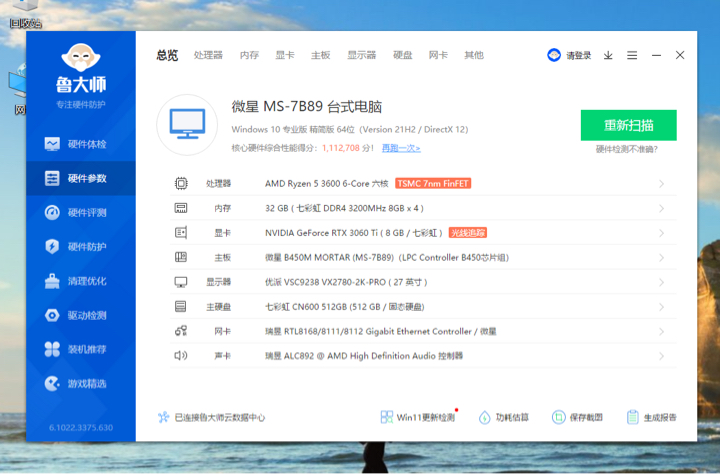Switch to the 内存 tab
The image size is (720, 474).
pyautogui.click(x=249, y=55)
